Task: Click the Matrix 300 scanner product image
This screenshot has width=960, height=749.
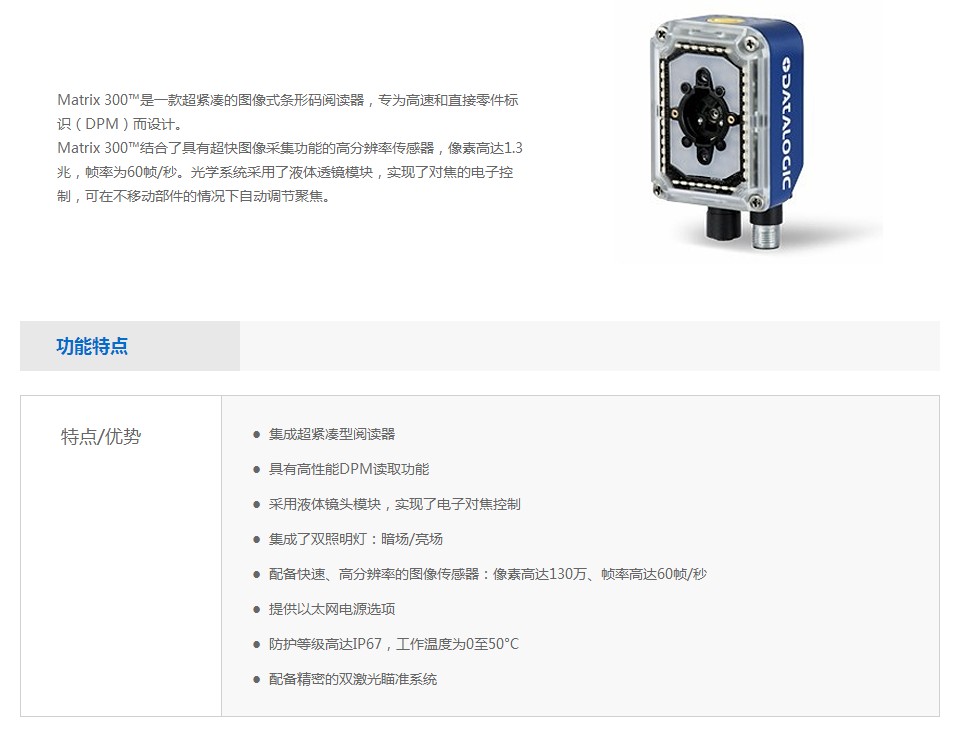Action: click(727, 132)
